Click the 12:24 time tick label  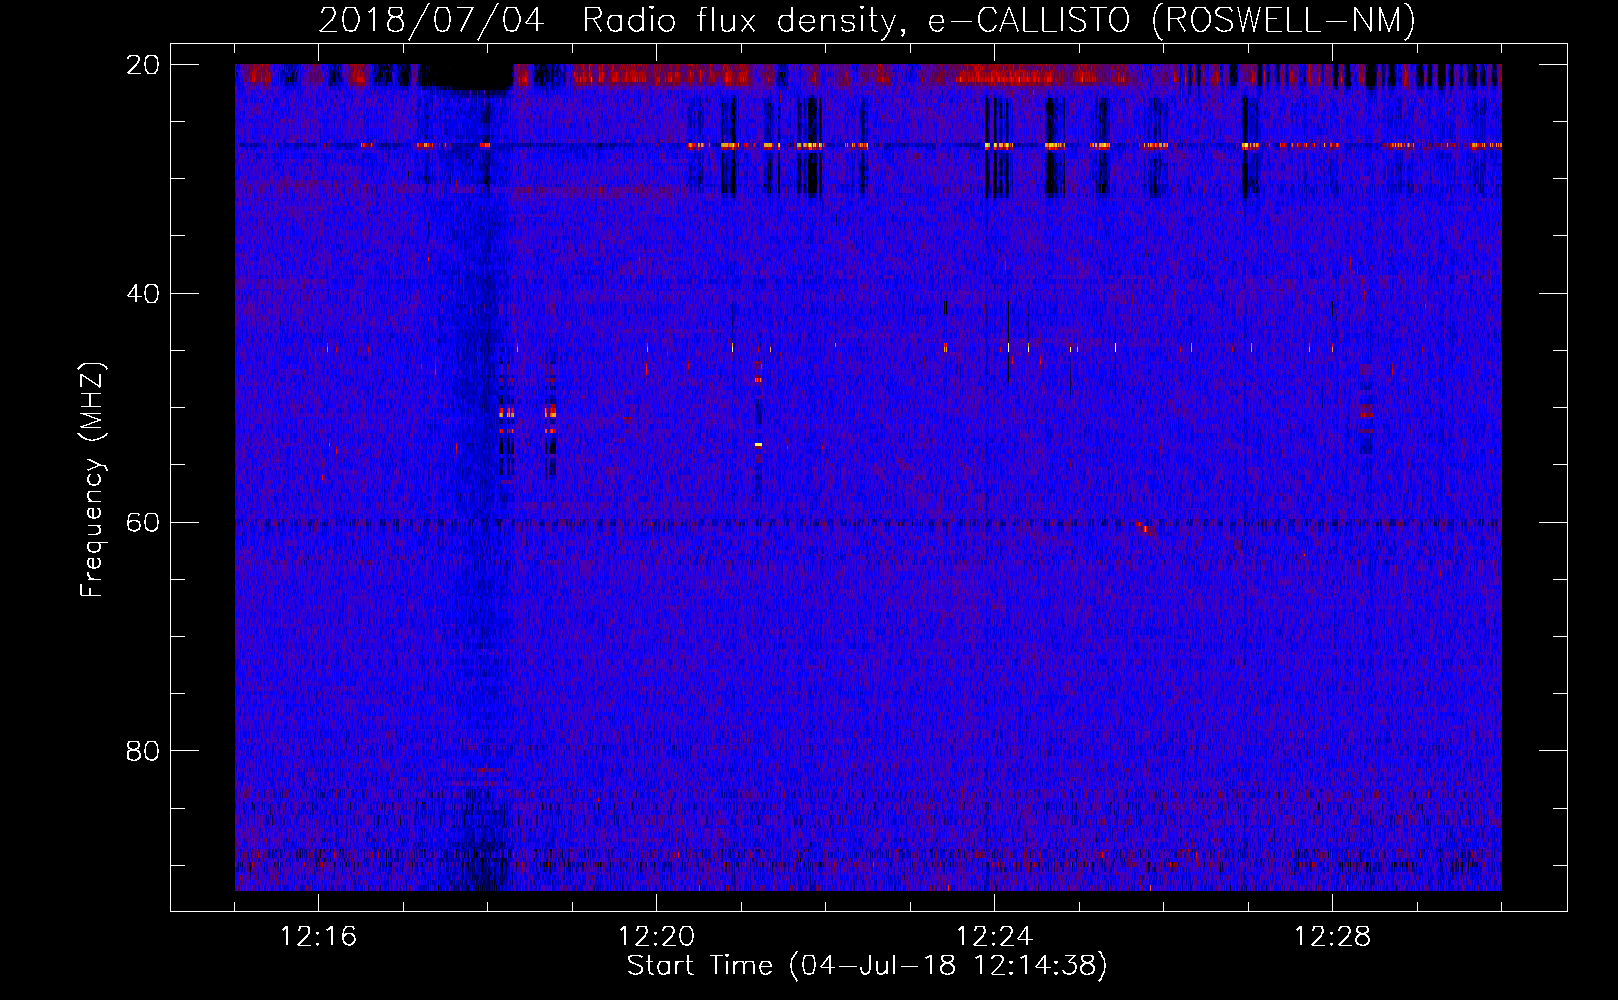pyautogui.click(x=994, y=937)
